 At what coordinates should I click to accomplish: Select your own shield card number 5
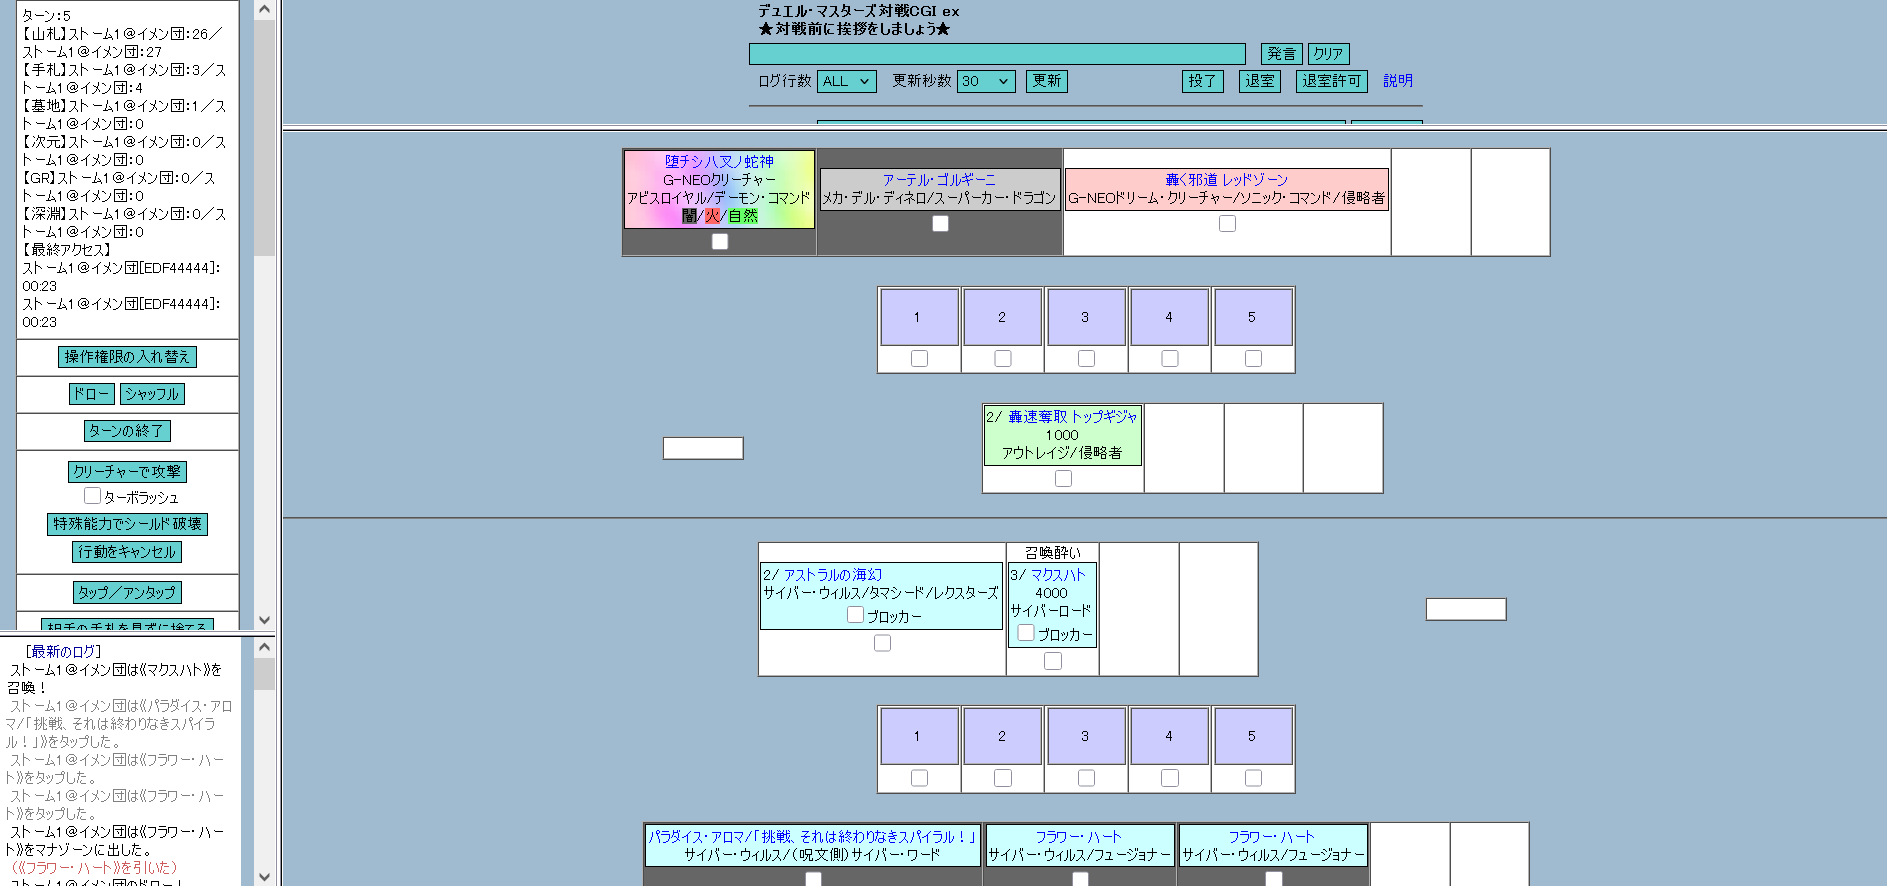(x=1253, y=736)
